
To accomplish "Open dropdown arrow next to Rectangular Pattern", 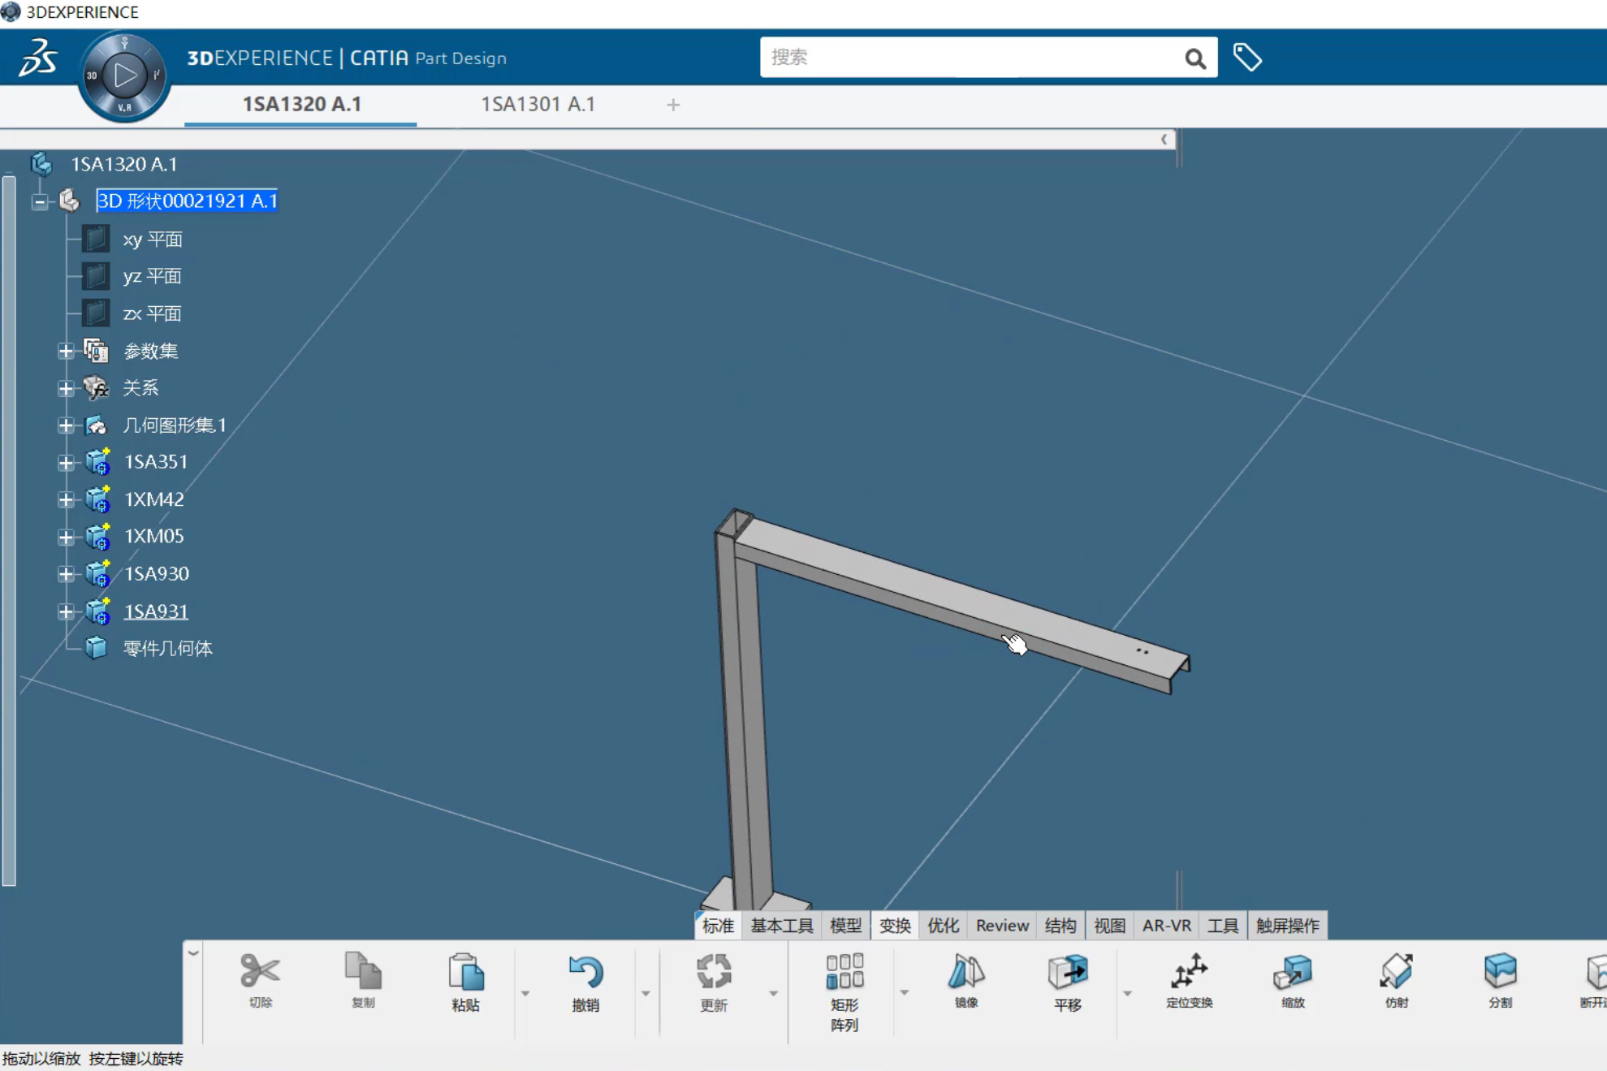I will 904,993.
